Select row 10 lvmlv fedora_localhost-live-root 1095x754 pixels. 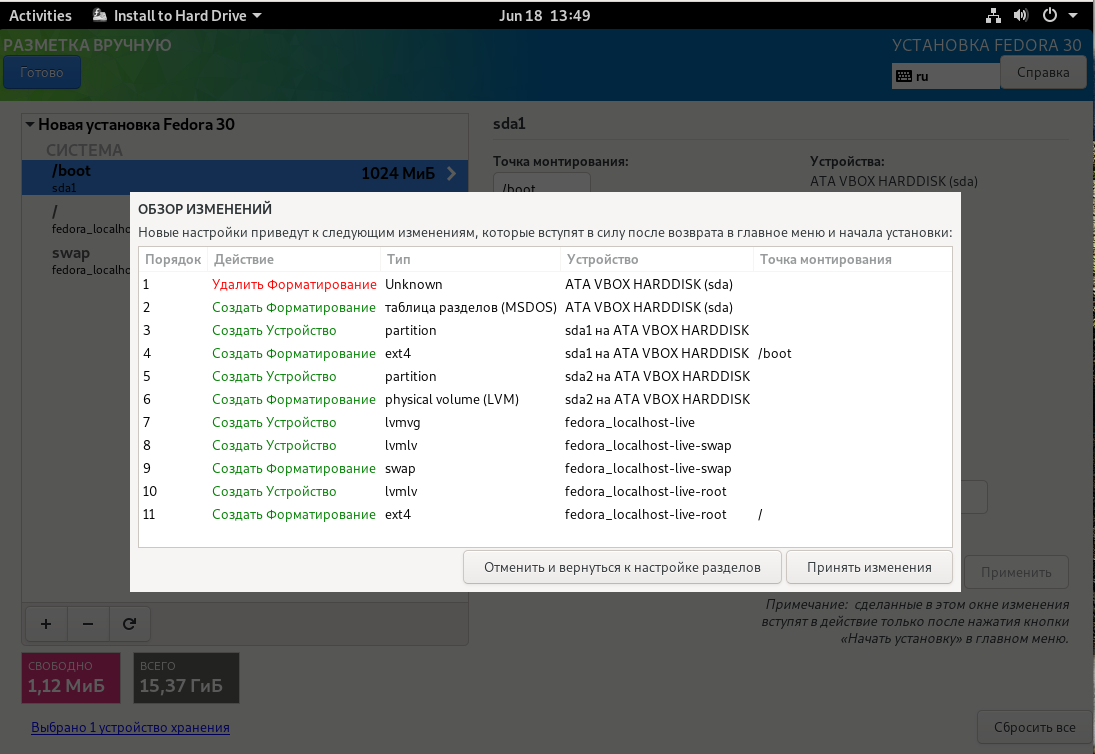click(x=545, y=491)
